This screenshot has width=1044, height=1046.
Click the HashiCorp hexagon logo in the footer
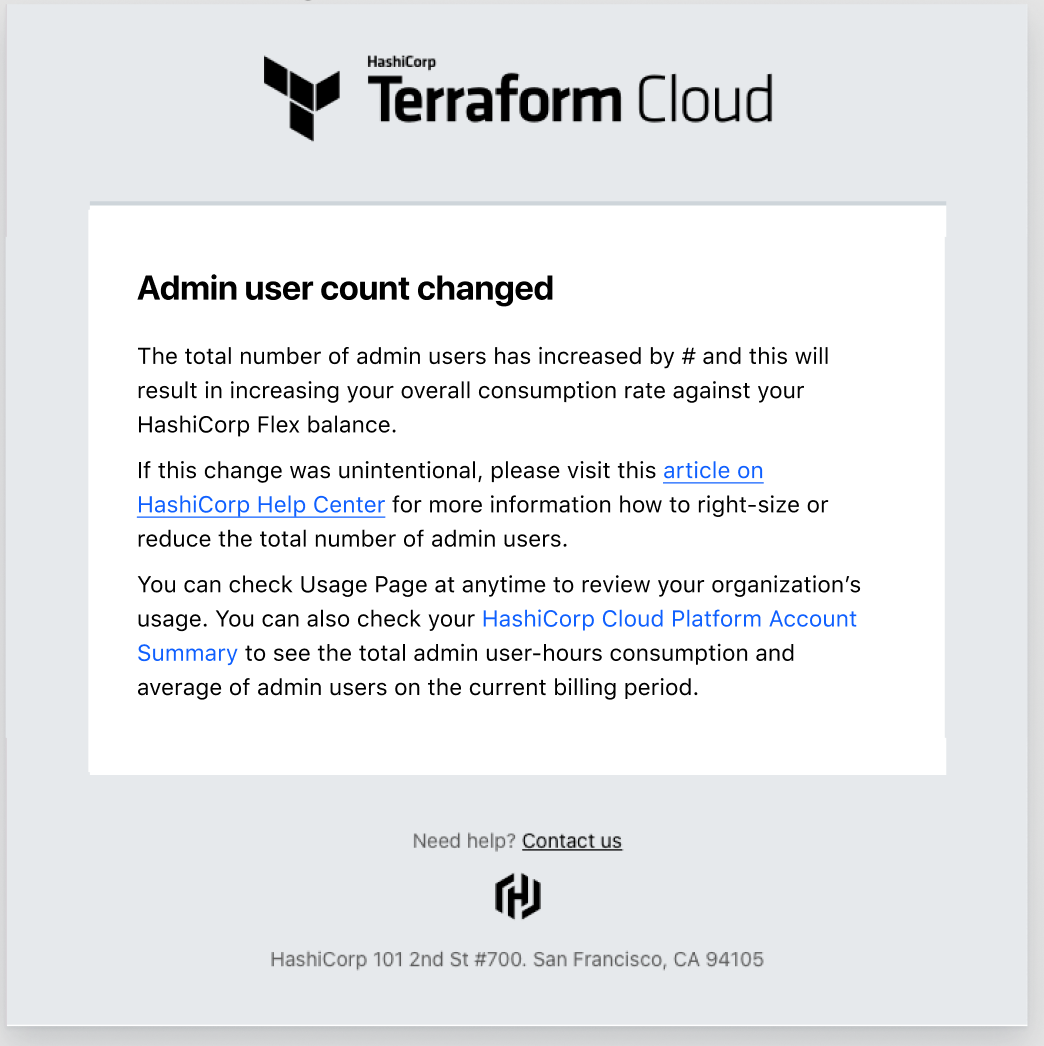click(518, 895)
